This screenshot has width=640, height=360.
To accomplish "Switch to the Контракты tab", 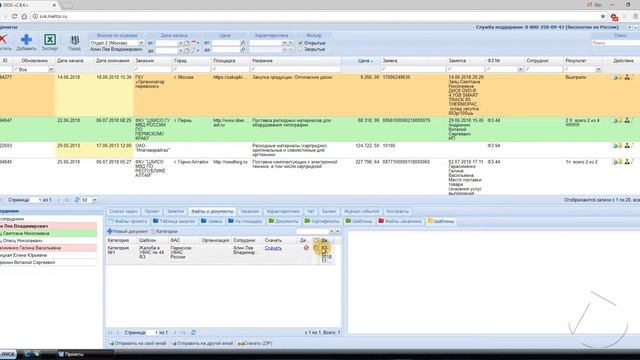I will (398, 211).
